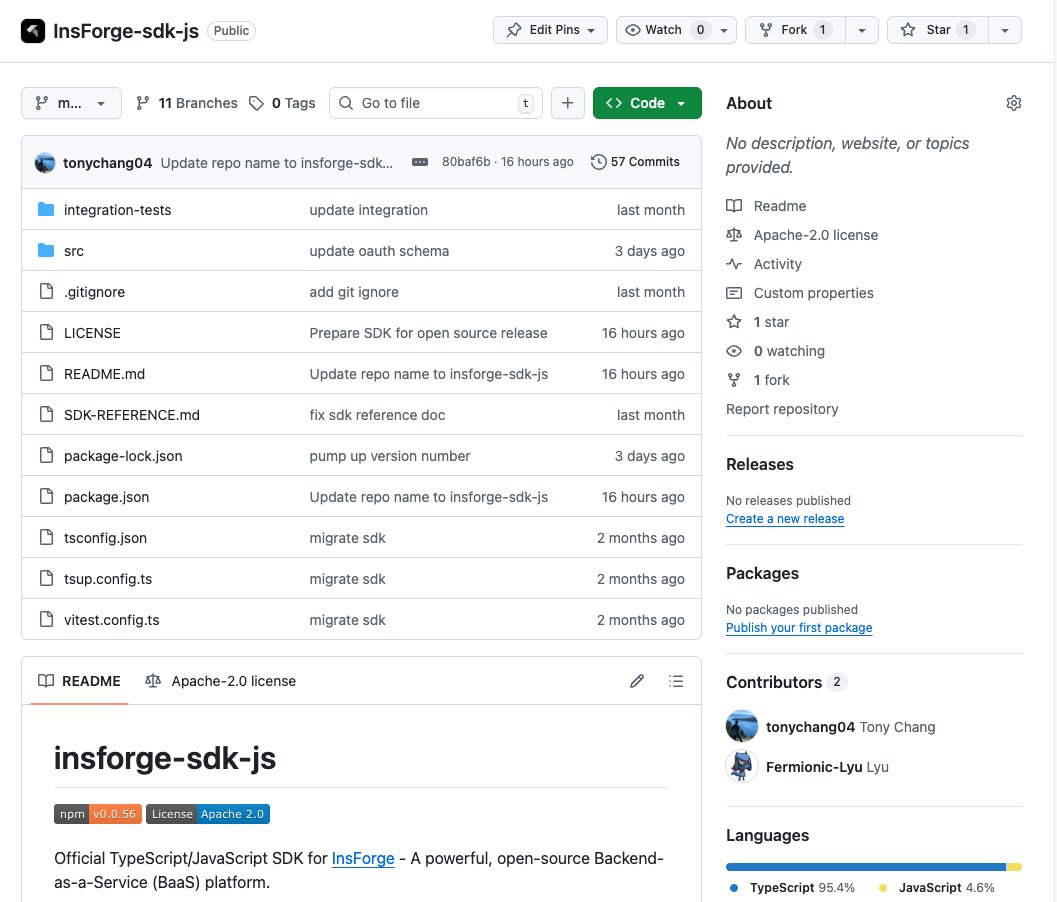The width and height of the screenshot is (1057, 902).
Task: Click the fork icon beside 1 fork
Action: [734, 380]
